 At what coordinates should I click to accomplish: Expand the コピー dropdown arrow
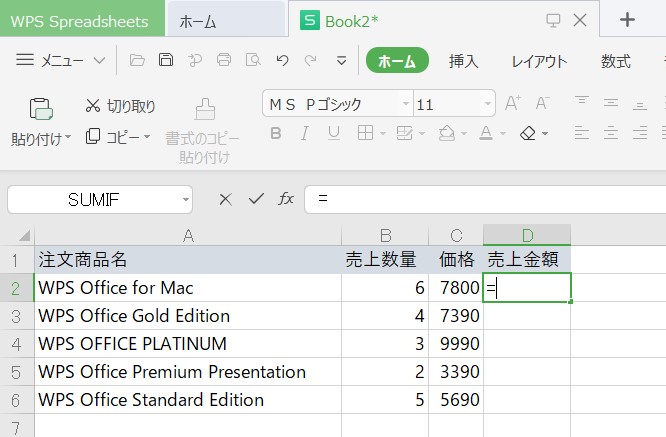[x=147, y=137]
